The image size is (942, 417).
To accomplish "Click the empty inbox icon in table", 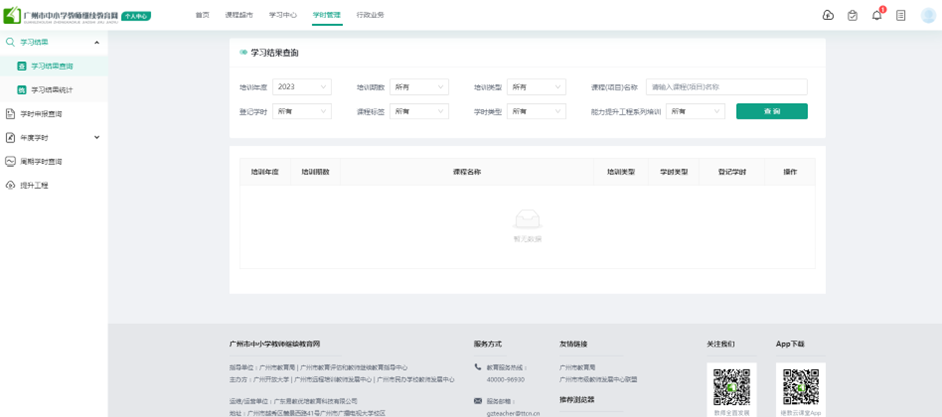I will click(527, 218).
